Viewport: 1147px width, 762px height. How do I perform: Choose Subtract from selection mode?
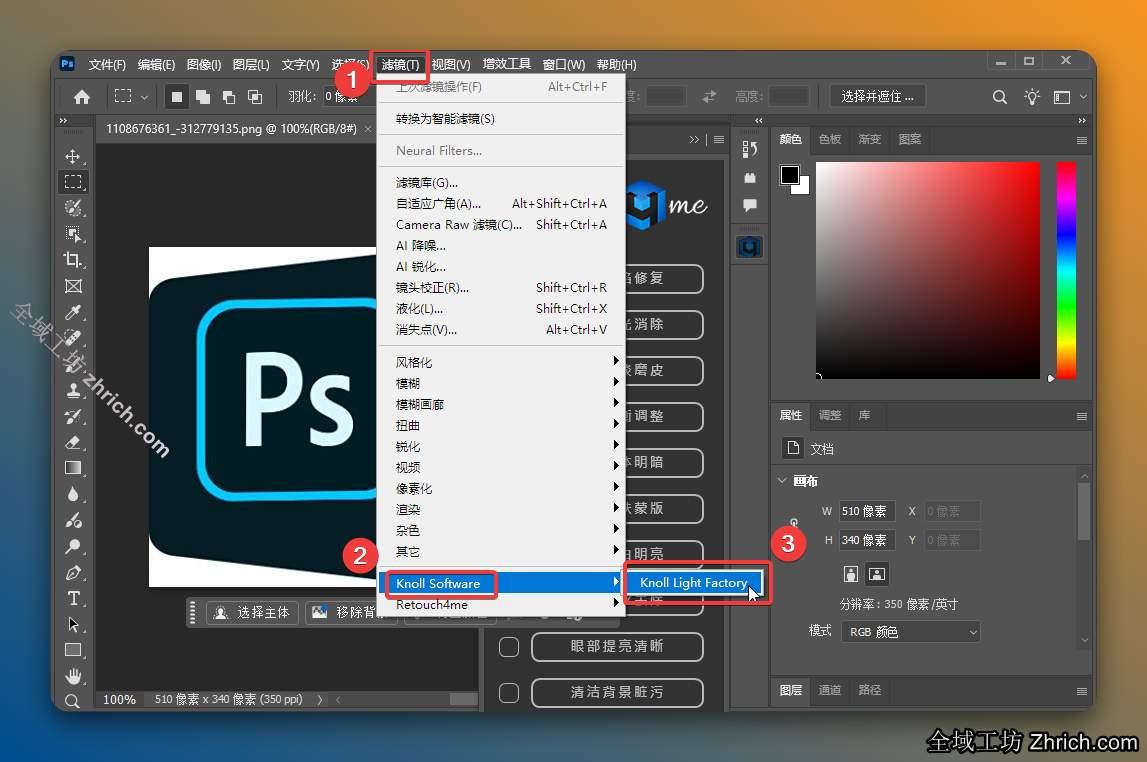tap(229, 97)
